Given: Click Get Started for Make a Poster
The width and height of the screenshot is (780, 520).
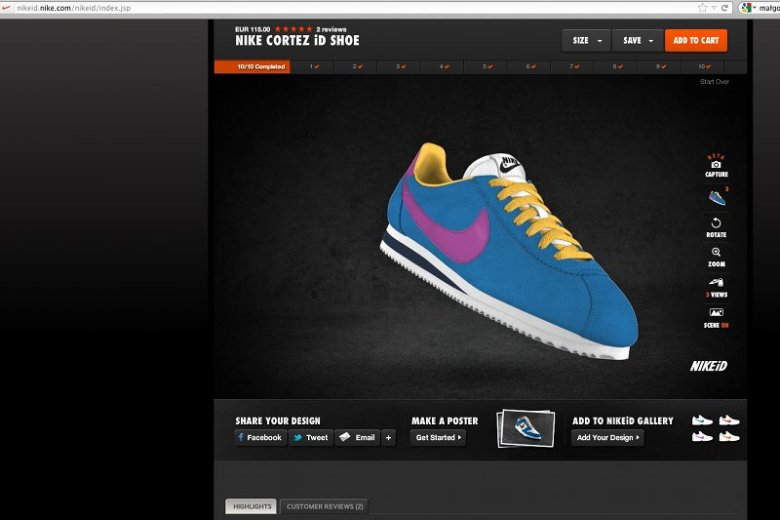Looking at the screenshot, I should click(x=438, y=437).
